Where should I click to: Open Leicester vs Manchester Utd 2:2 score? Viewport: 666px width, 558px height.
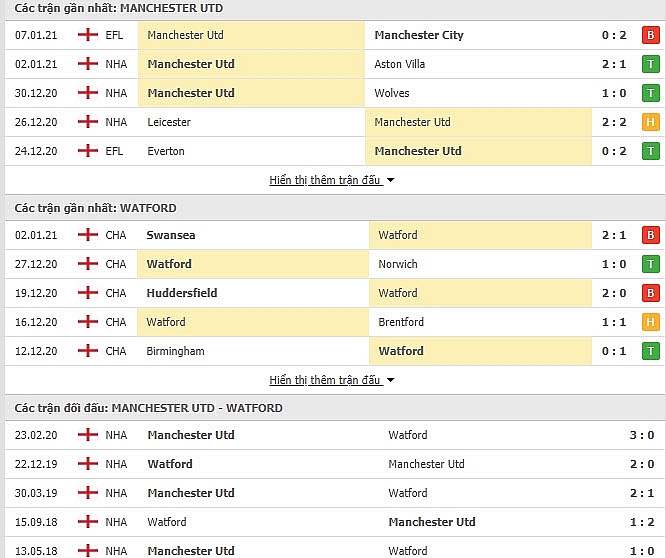click(x=614, y=122)
